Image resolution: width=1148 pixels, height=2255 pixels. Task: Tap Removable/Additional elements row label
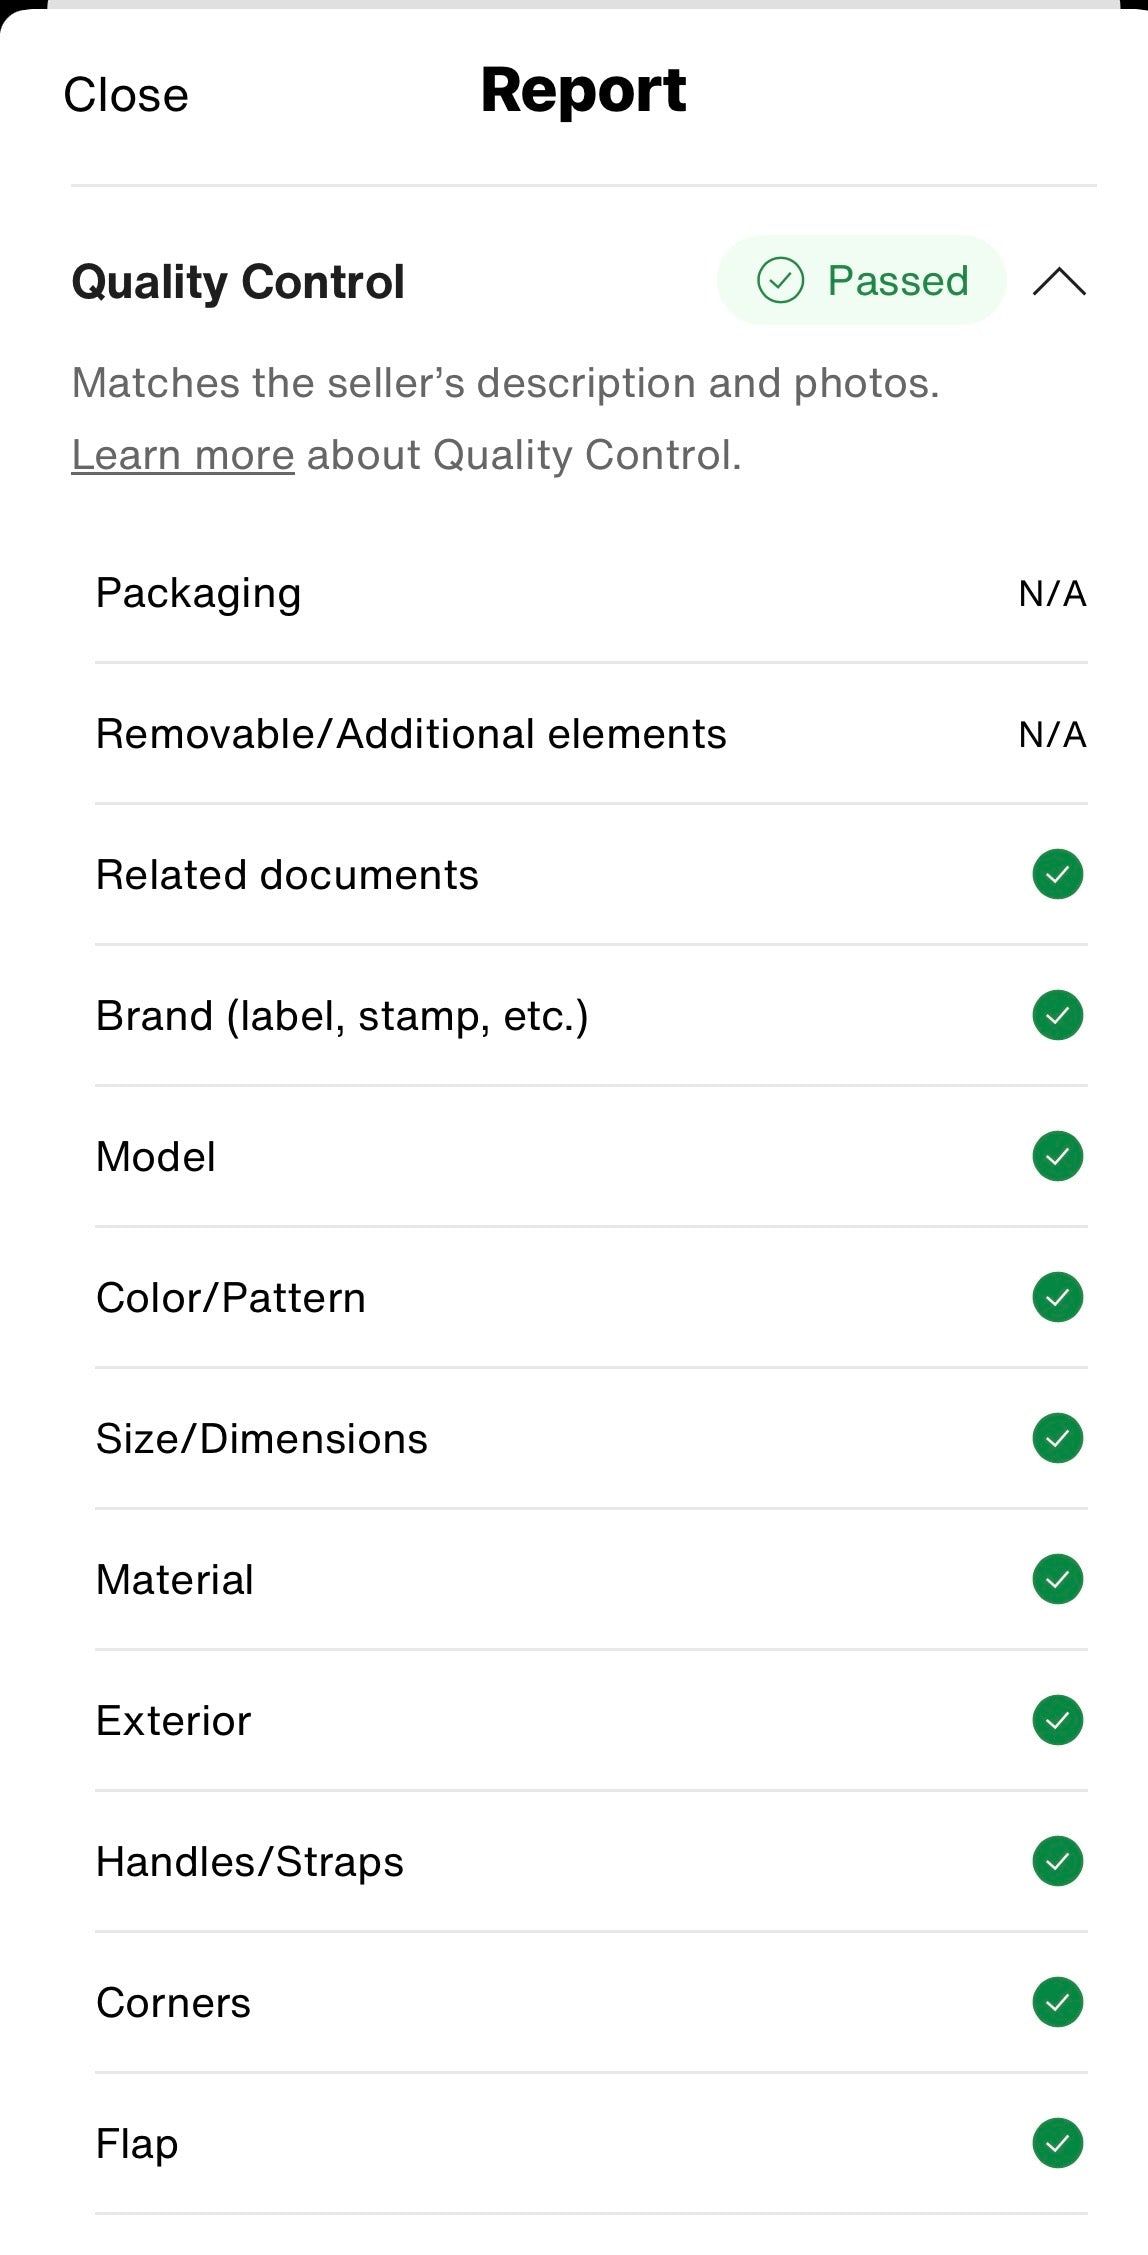(410, 734)
